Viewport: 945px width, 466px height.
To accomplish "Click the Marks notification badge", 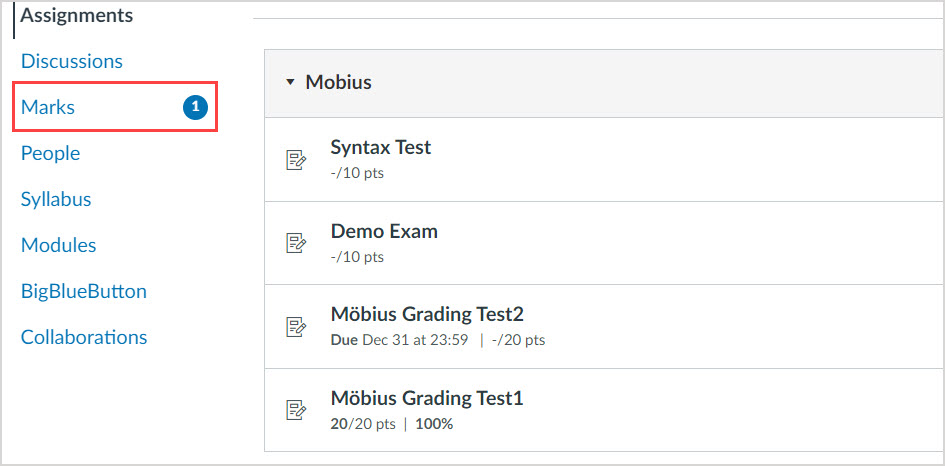I will 196,107.
